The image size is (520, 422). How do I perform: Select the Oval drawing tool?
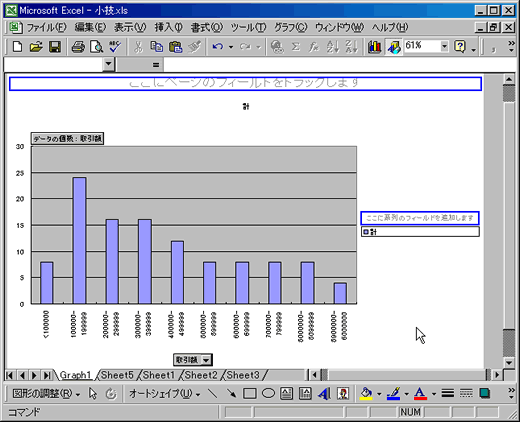(268, 394)
